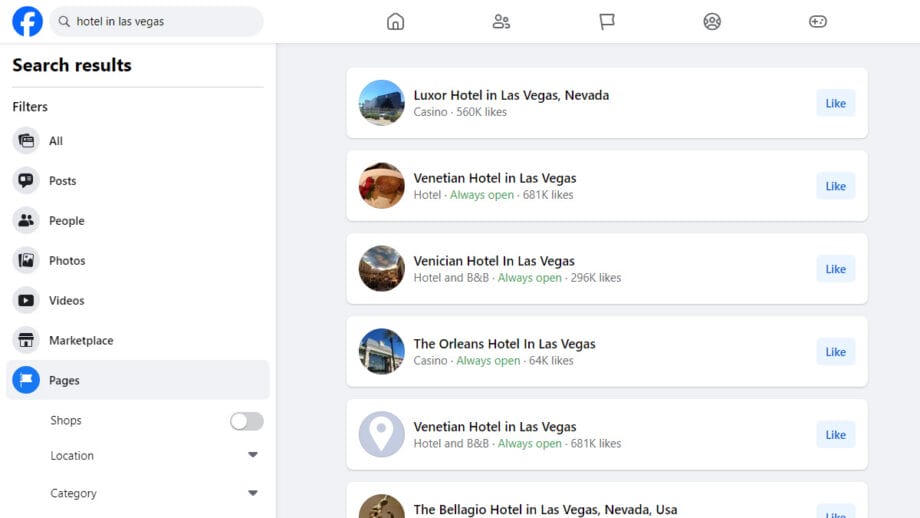Screen dimensions: 920x518
Task: Open Luxor Hotel in Las Vegas, Nevada link
Action: pos(511,95)
